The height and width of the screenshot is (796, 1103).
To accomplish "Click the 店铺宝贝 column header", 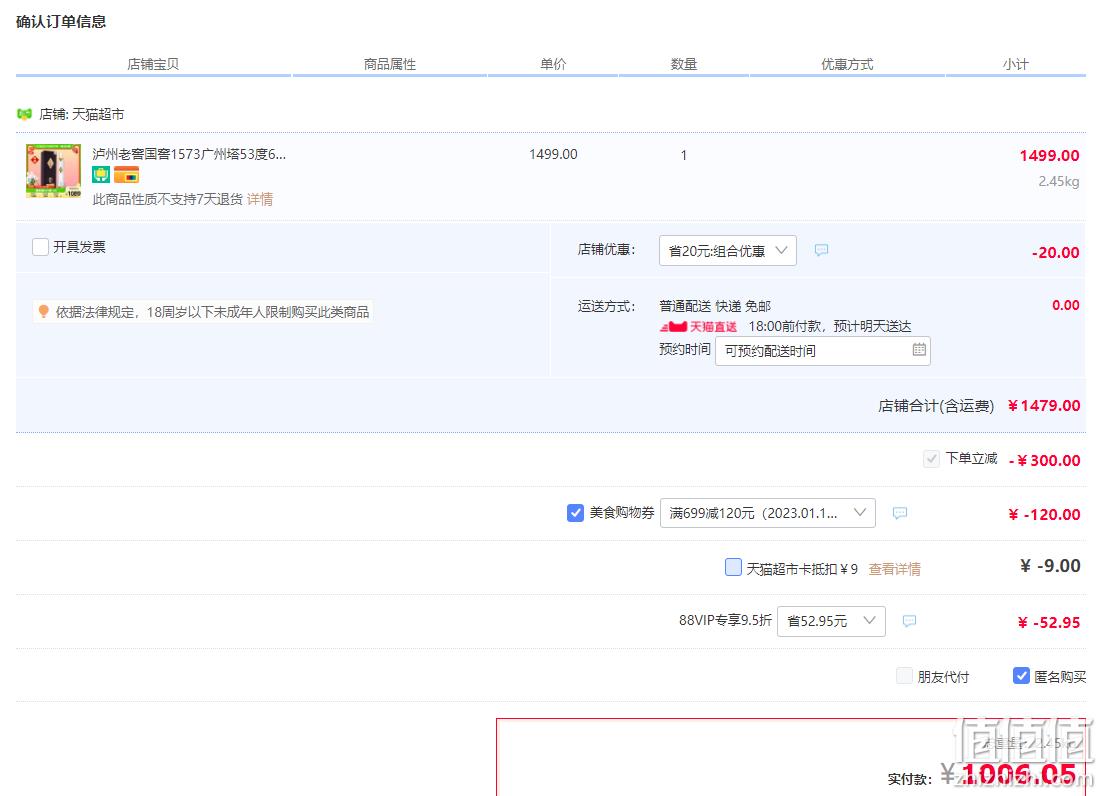I will tap(153, 64).
